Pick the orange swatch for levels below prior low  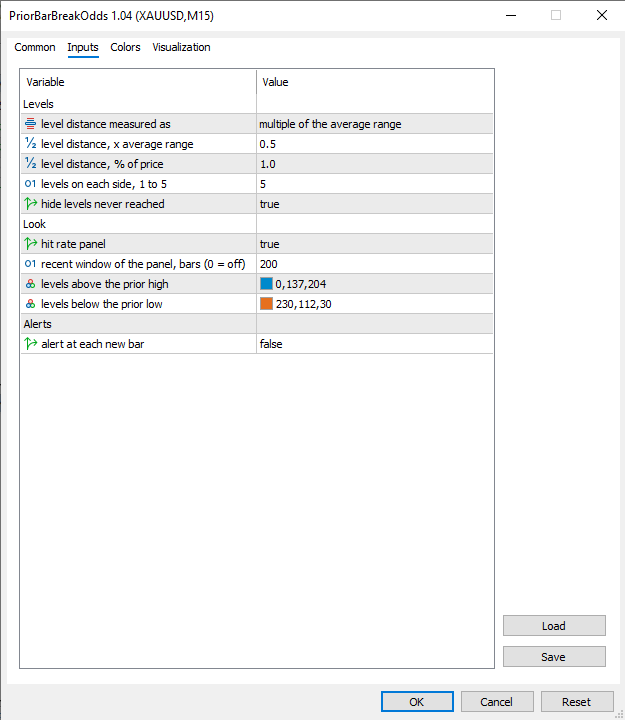266,304
